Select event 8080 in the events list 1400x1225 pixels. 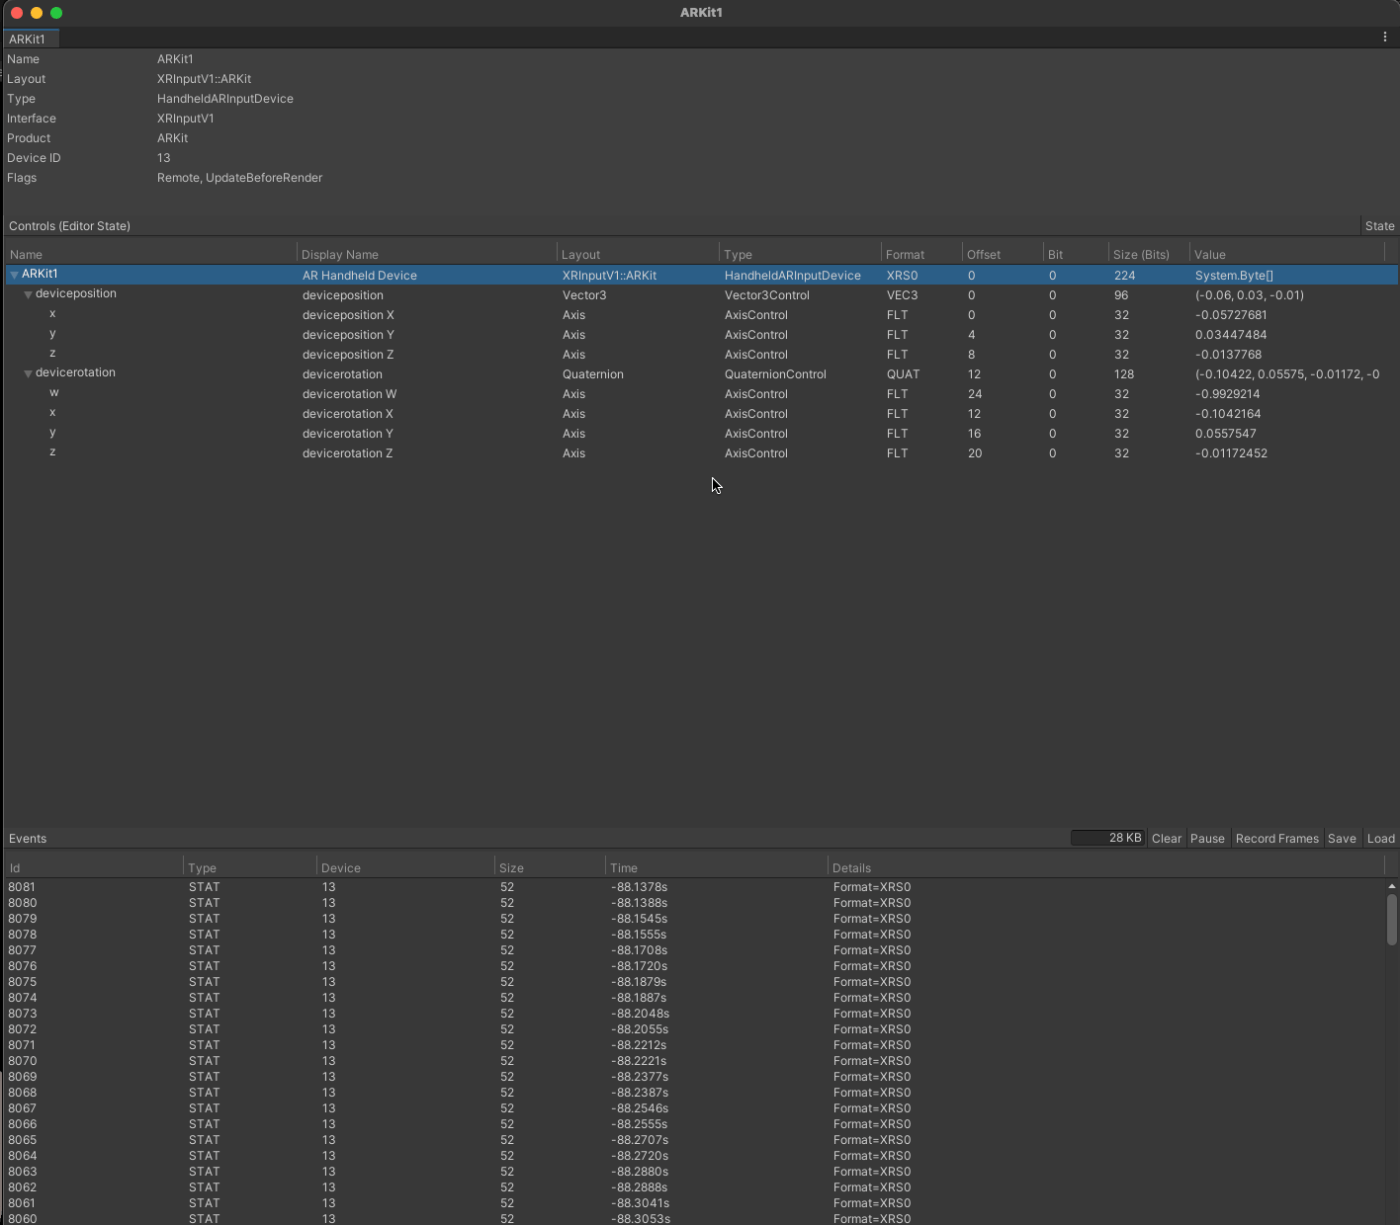695,903
